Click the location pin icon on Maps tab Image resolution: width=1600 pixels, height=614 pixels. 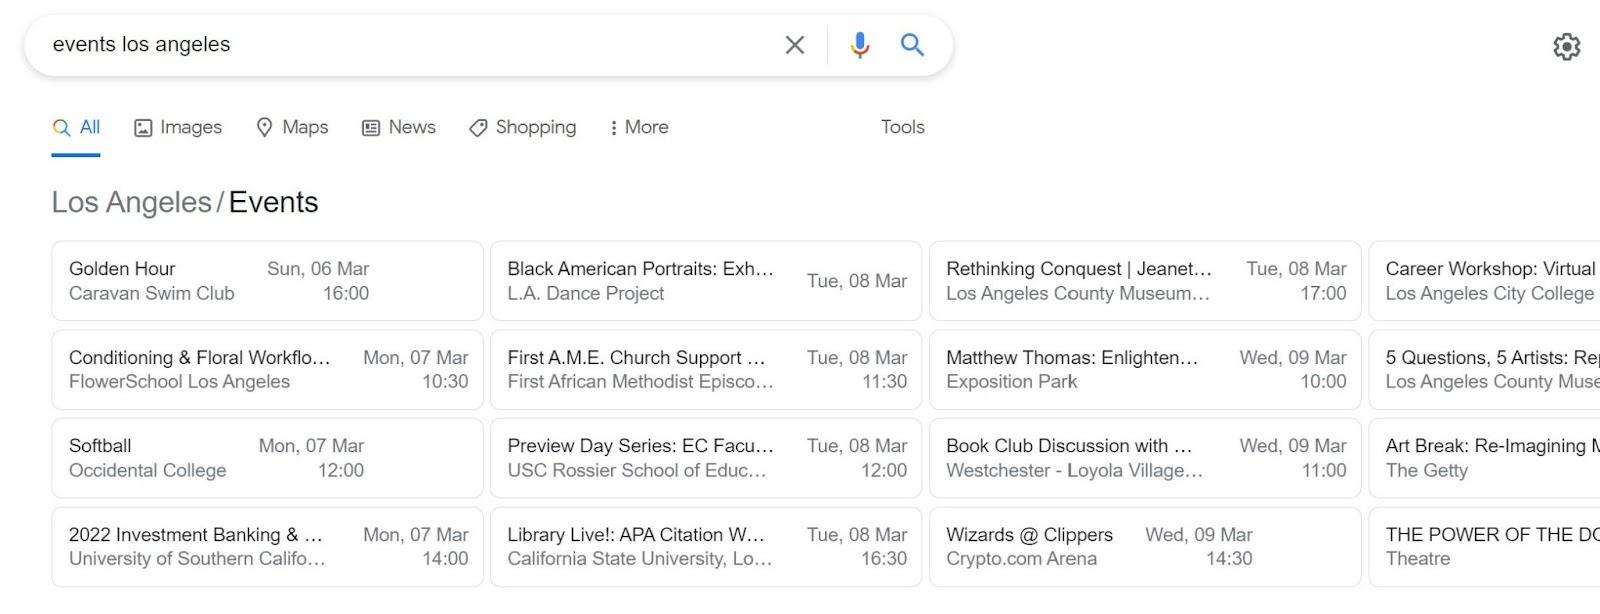click(264, 127)
